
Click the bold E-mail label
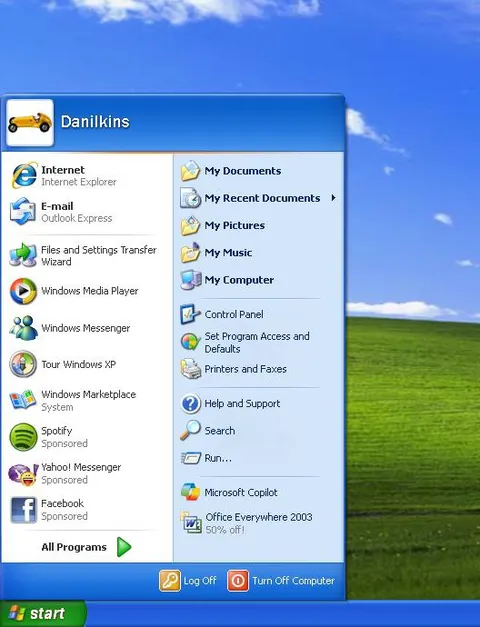pos(57,206)
